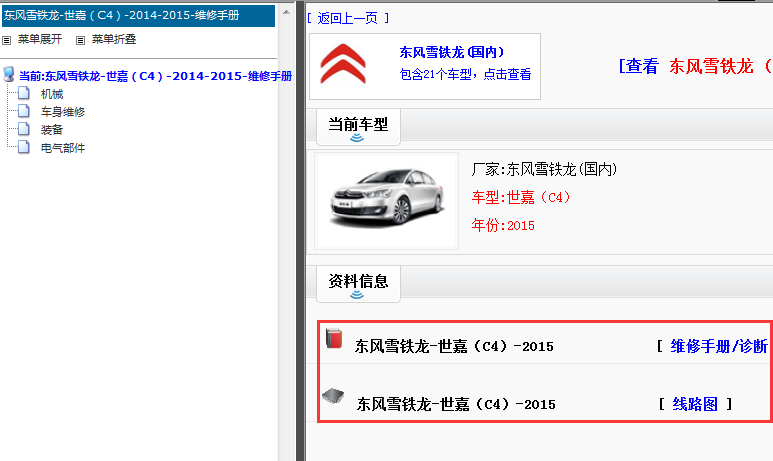Open the 装备 tree item

click(x=52, y=130)
